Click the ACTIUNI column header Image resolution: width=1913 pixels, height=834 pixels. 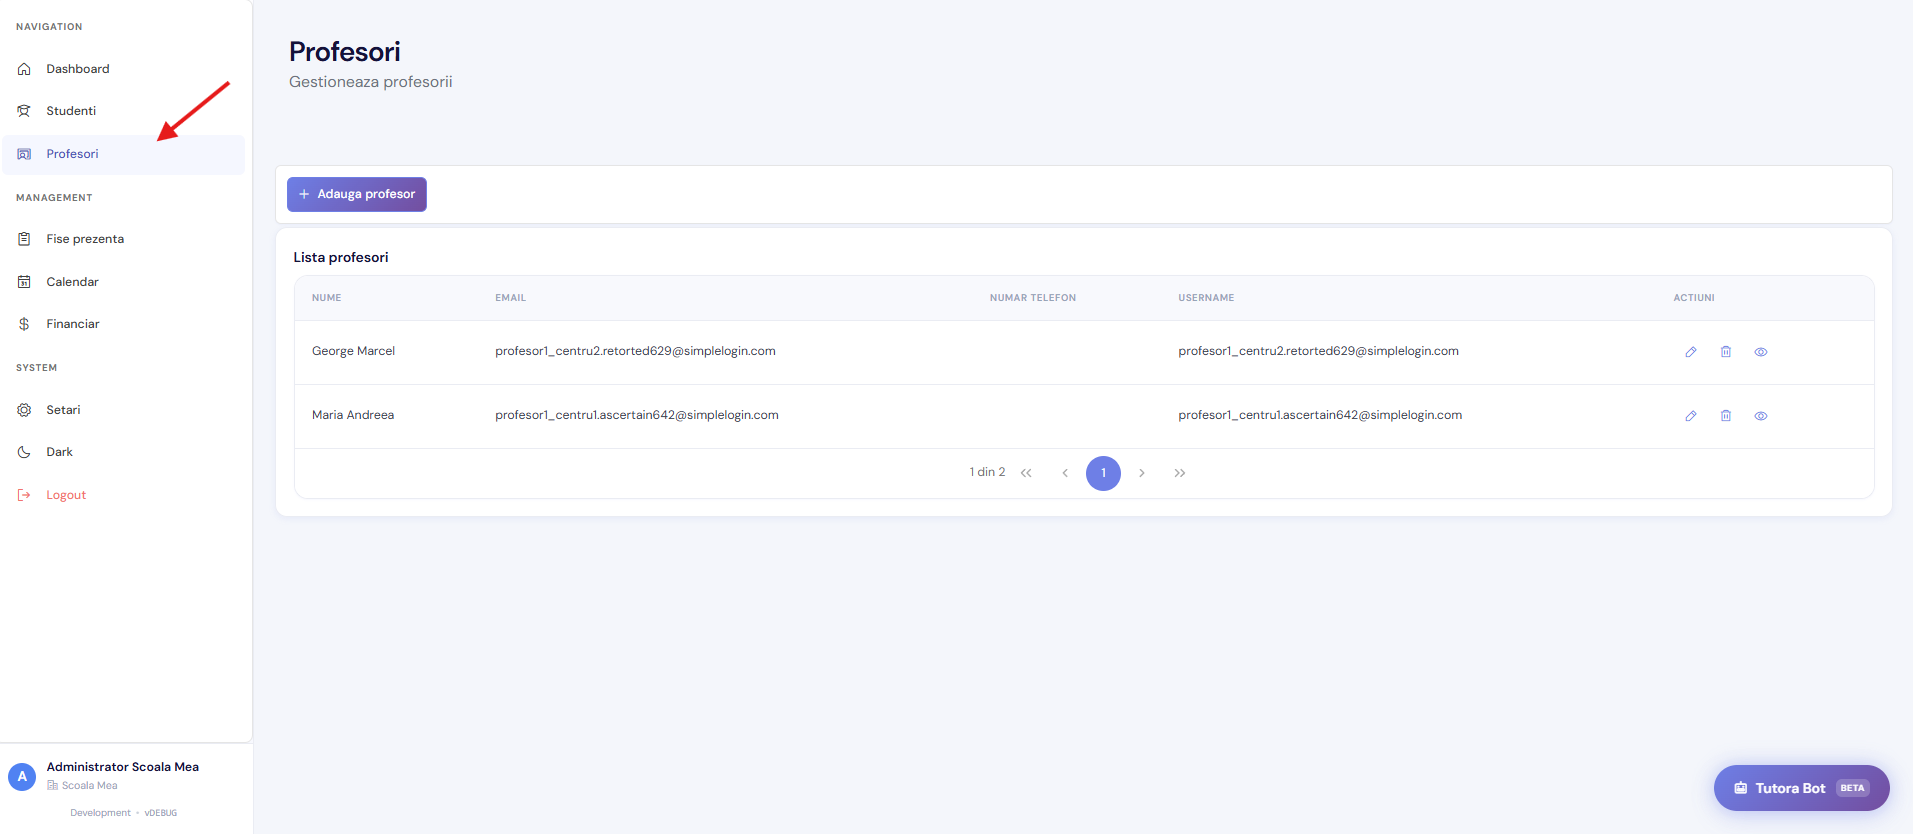coord(1694,298)
